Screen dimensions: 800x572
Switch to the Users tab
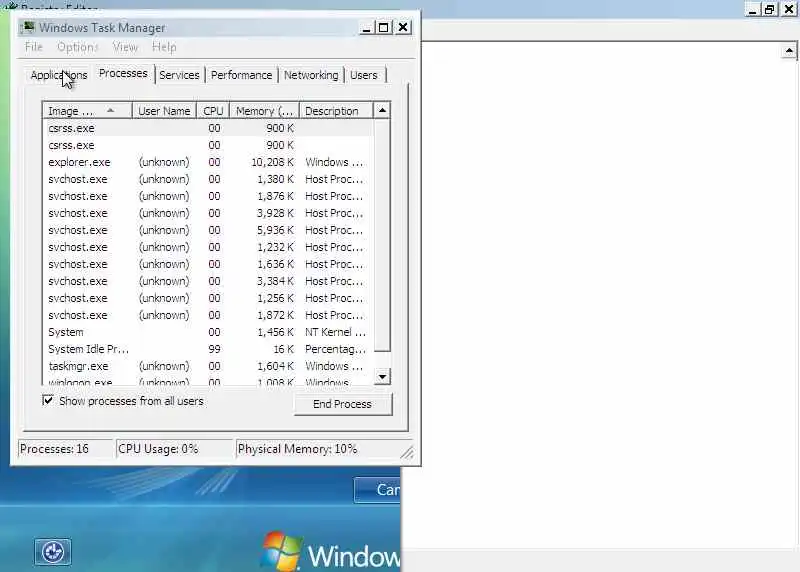(x=364, y=75)
